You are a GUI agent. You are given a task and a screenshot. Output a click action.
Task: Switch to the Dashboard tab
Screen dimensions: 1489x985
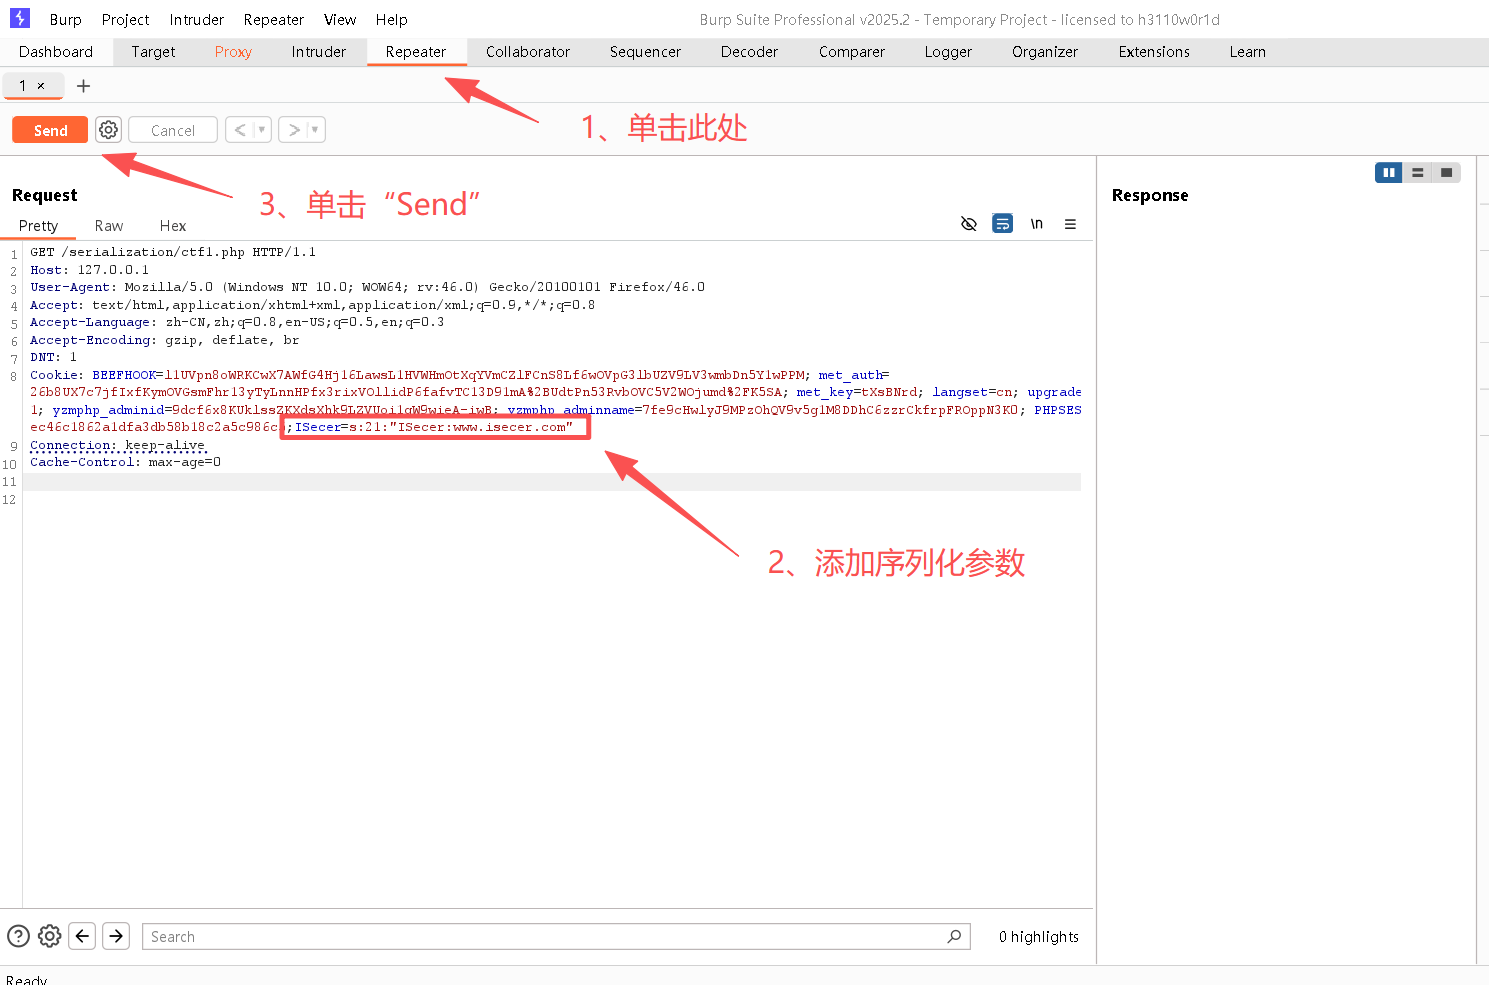coord(56,52)
